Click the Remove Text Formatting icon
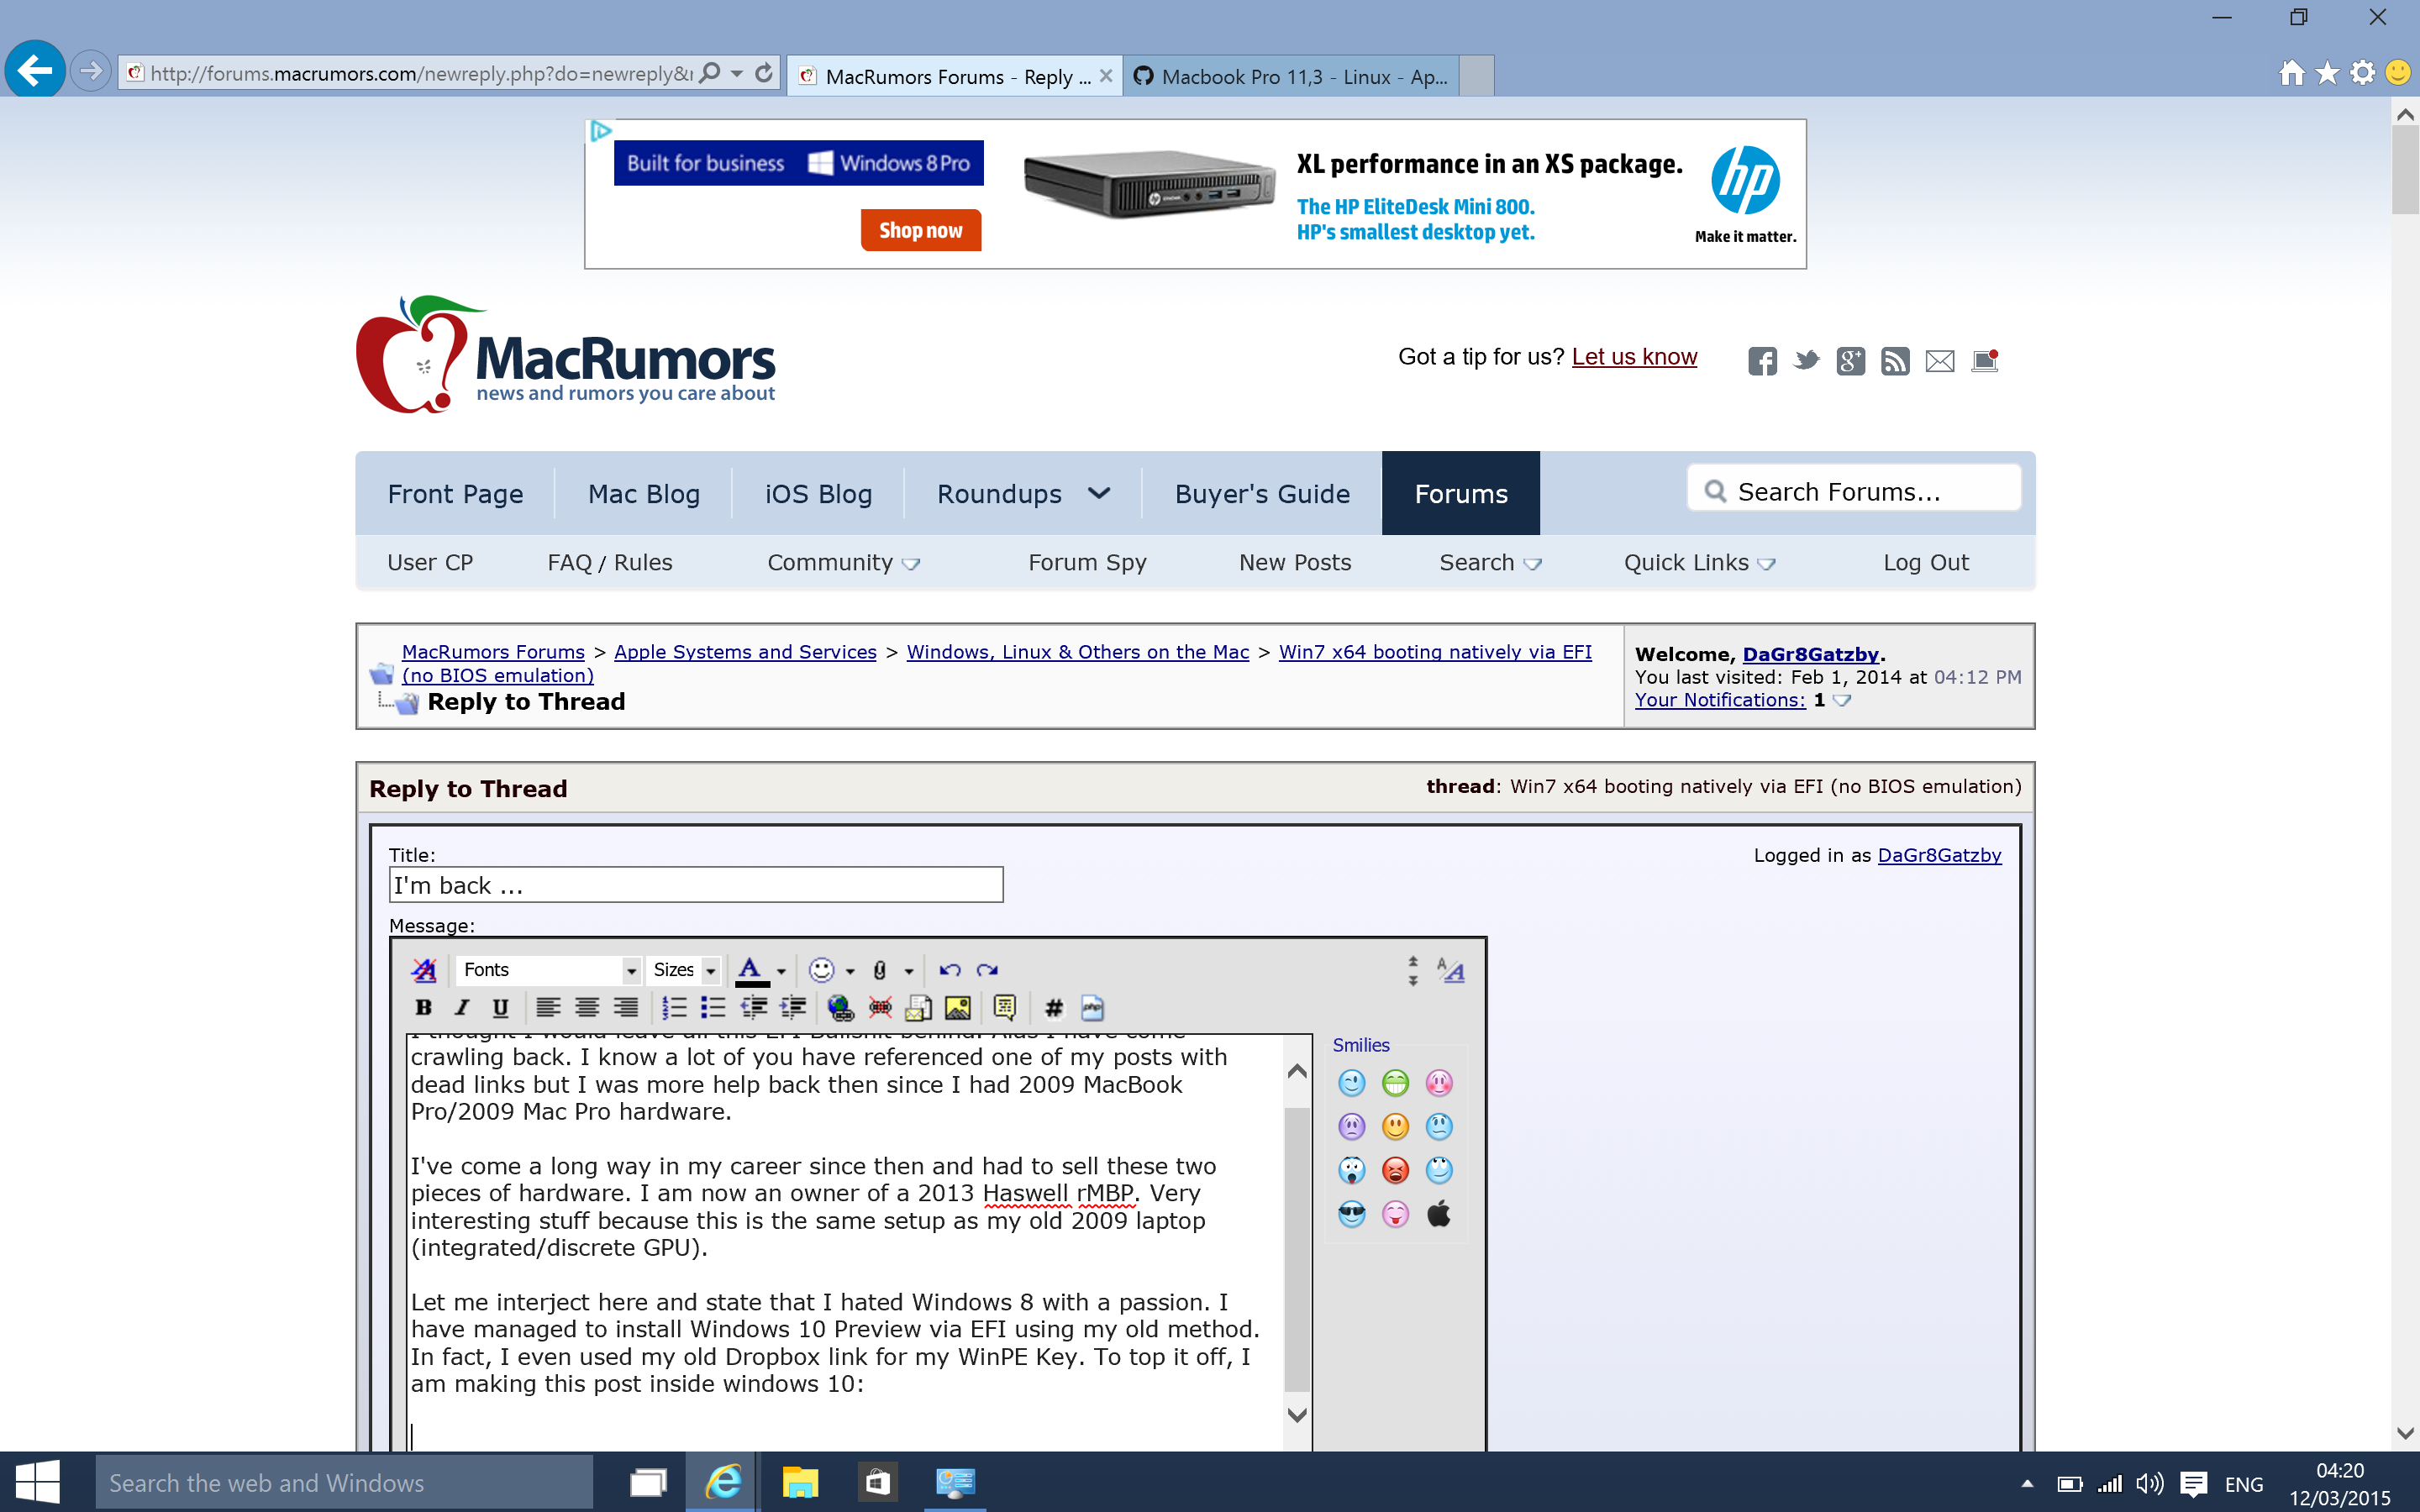This screenshot has height=1512, width=2420. point(424,970)
